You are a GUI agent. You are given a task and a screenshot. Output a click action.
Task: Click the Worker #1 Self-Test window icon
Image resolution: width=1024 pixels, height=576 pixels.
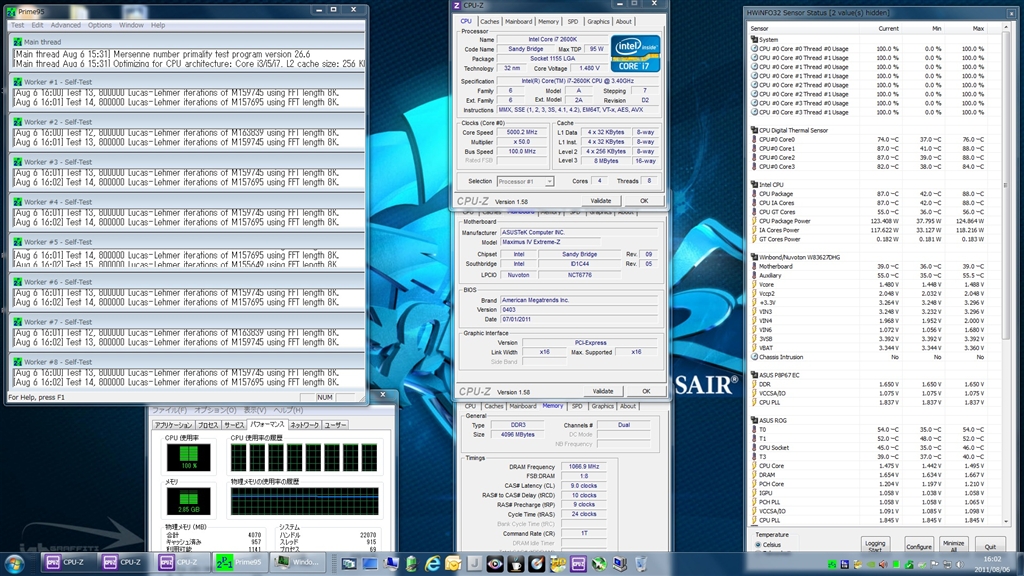17,81
